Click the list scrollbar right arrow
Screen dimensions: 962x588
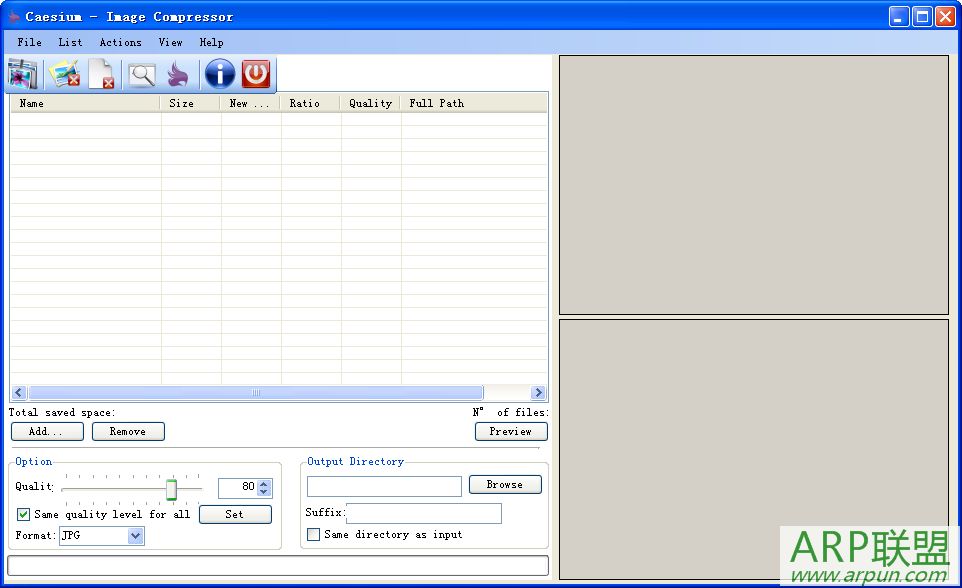(538, 393)
